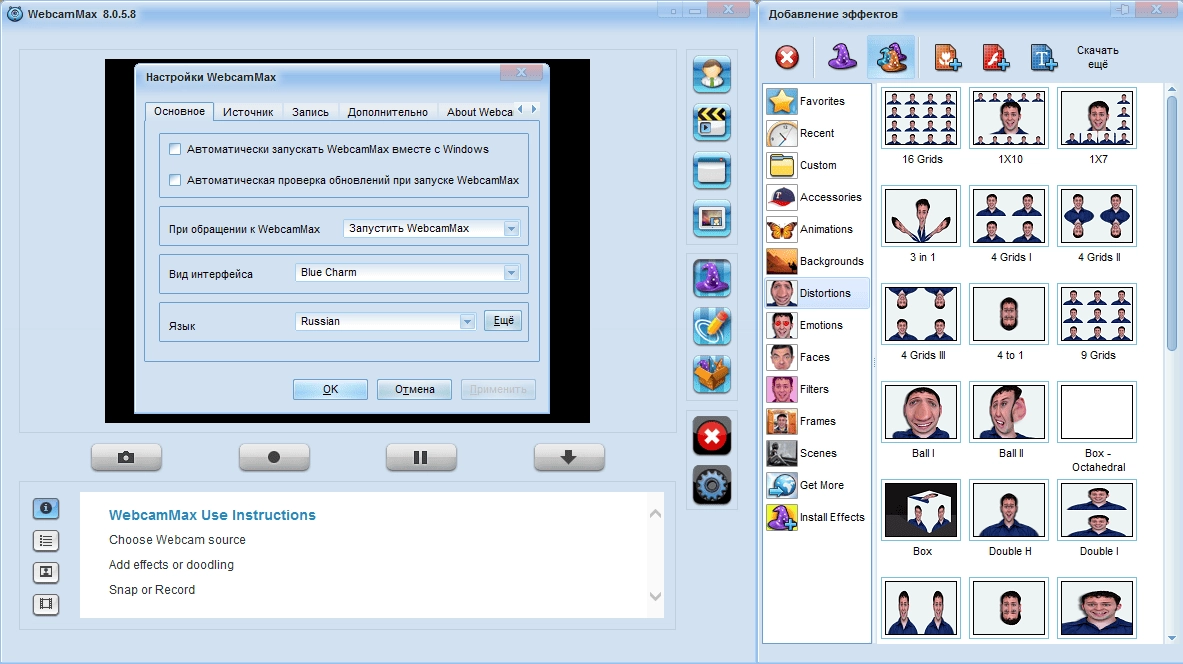Click Скачать ещё to download more effects
The height and width of the screenshot is (664, 1183).
1098,57
